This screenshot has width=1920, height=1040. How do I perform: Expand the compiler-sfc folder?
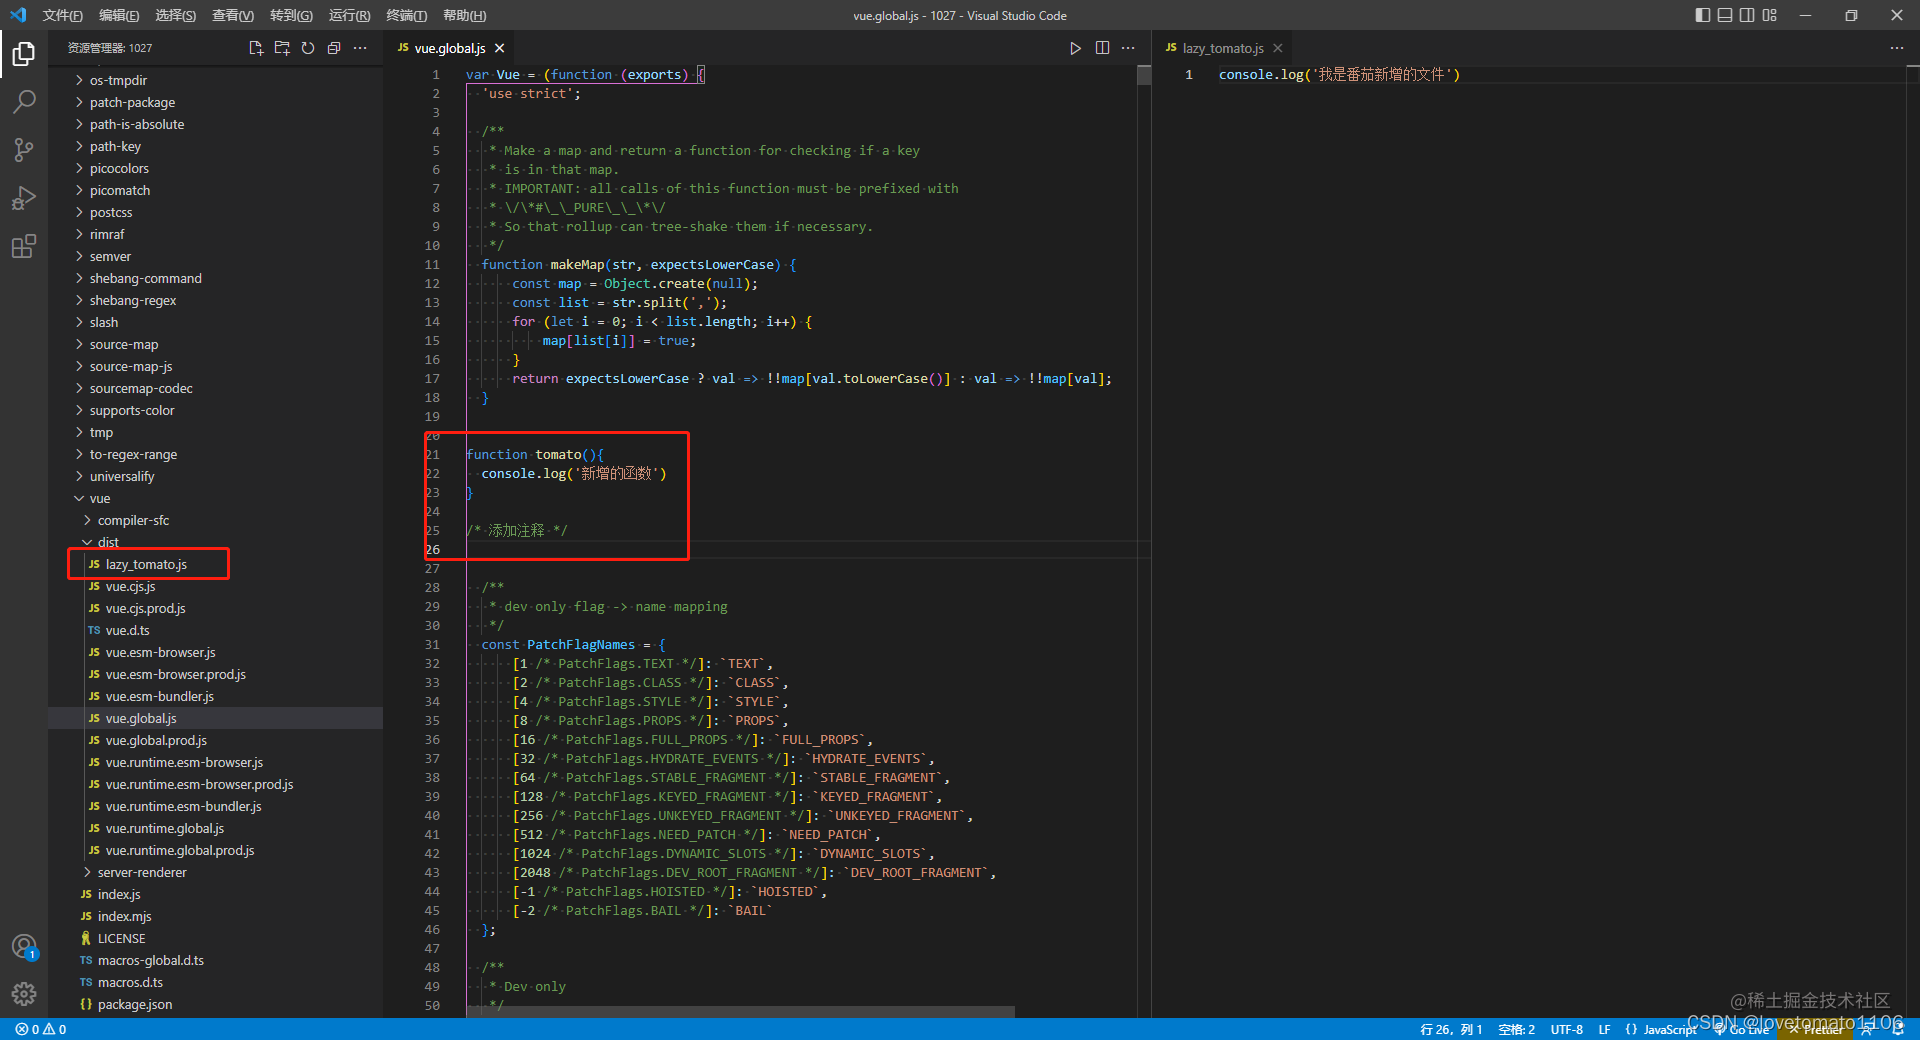point(133,520)
